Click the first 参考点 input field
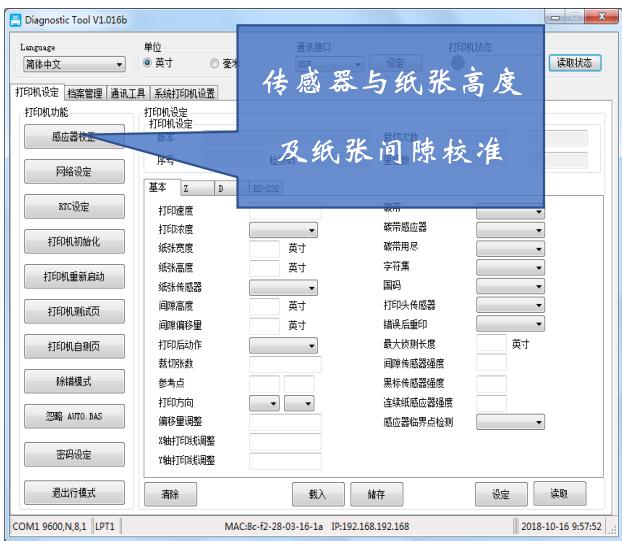Image resolution: width=622 pixels, height=541 pixels. [x=264, y=384]
